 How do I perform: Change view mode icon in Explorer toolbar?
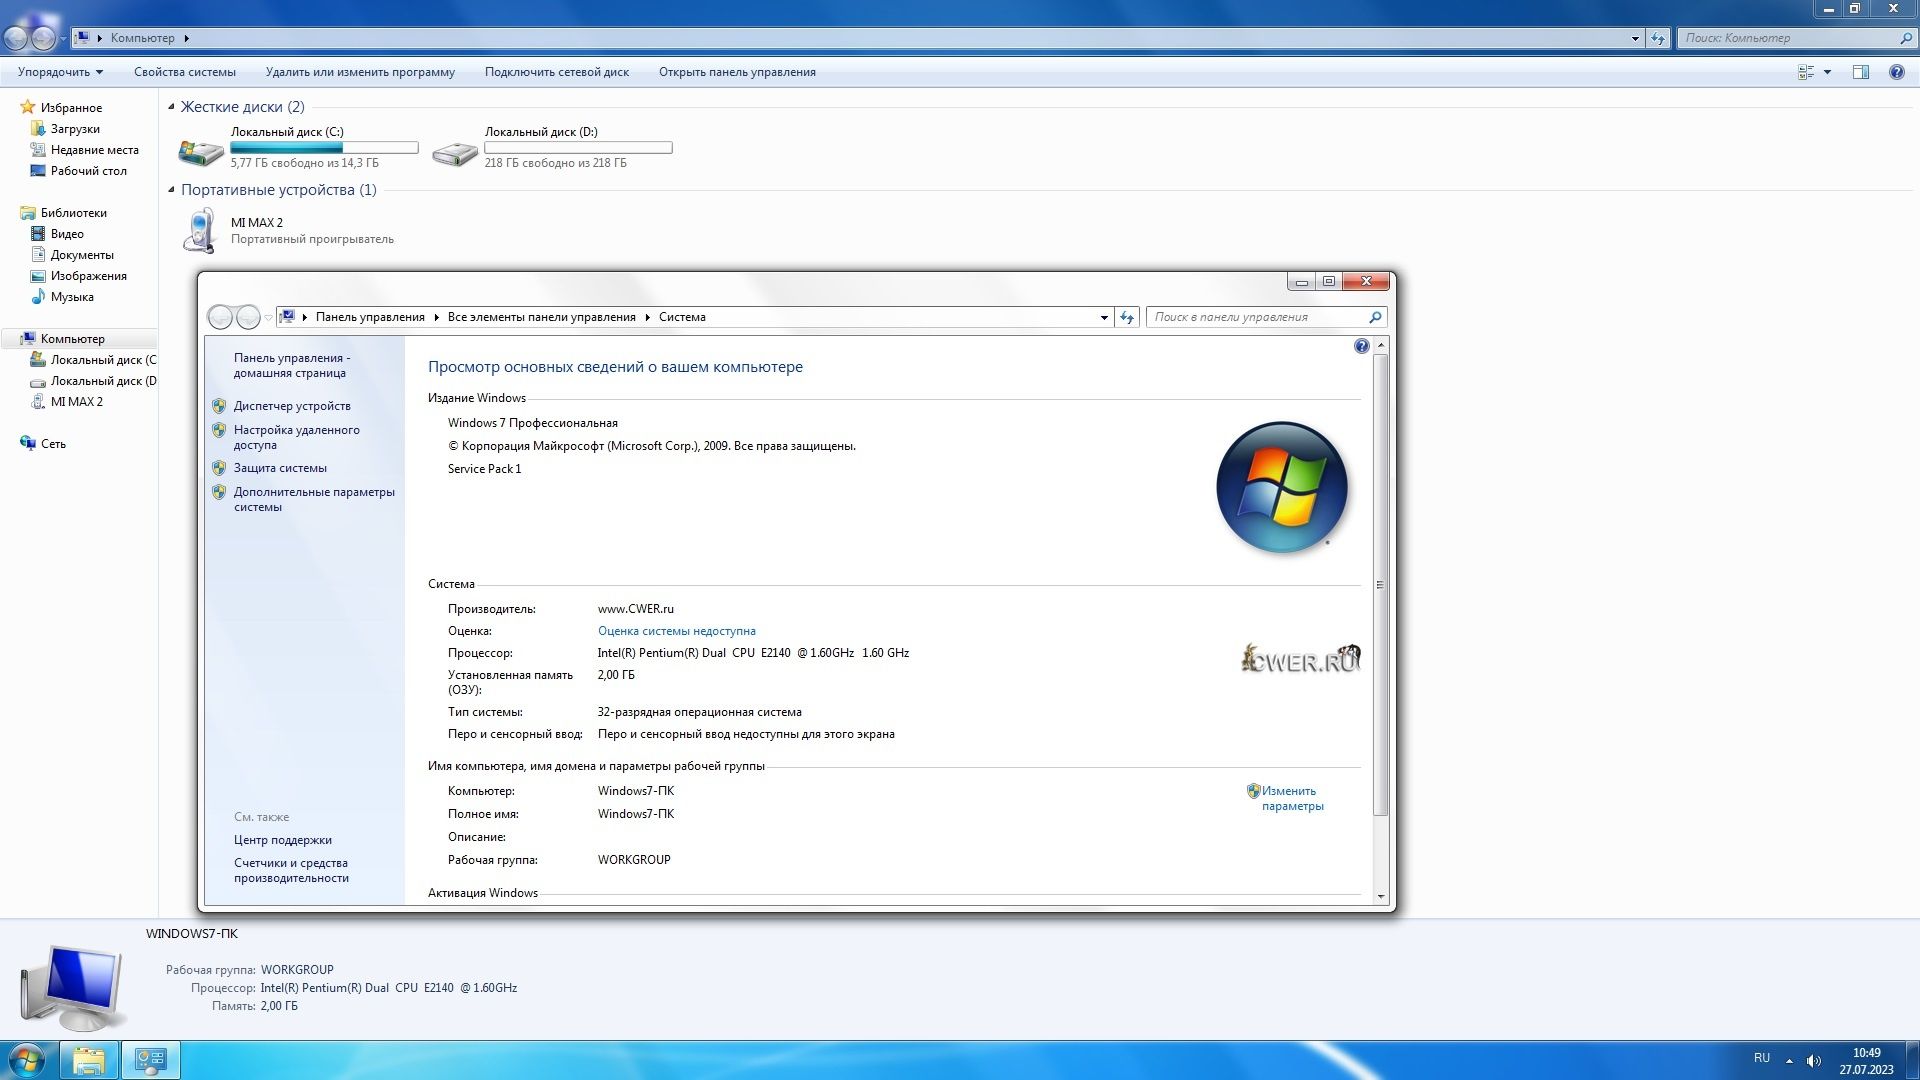(1806, 72)
